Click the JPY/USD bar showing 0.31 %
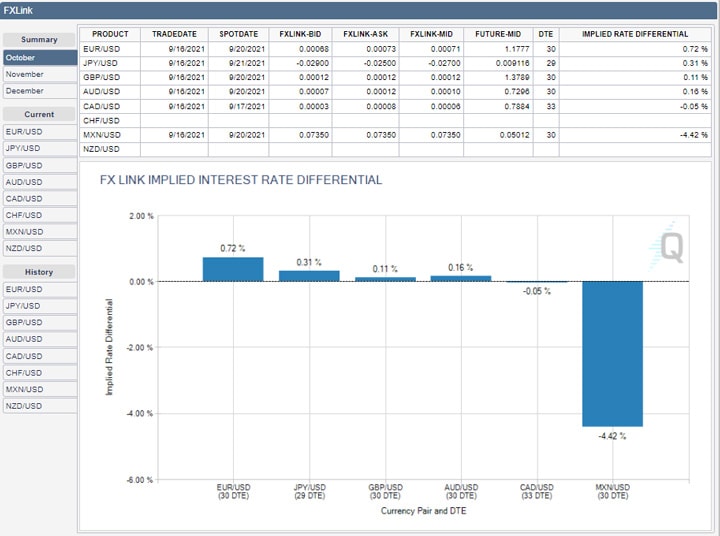 point(309,276)
